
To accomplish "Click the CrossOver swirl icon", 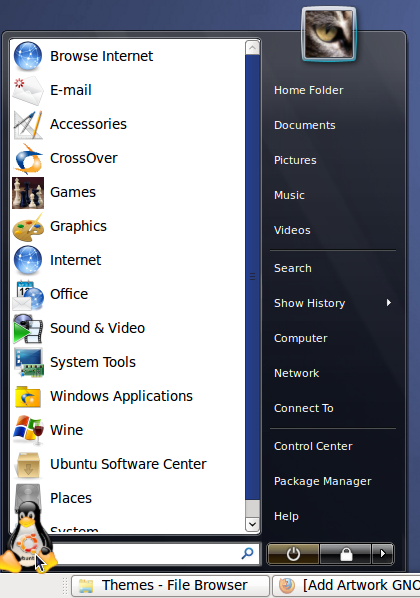I will [x=28, y=158].
